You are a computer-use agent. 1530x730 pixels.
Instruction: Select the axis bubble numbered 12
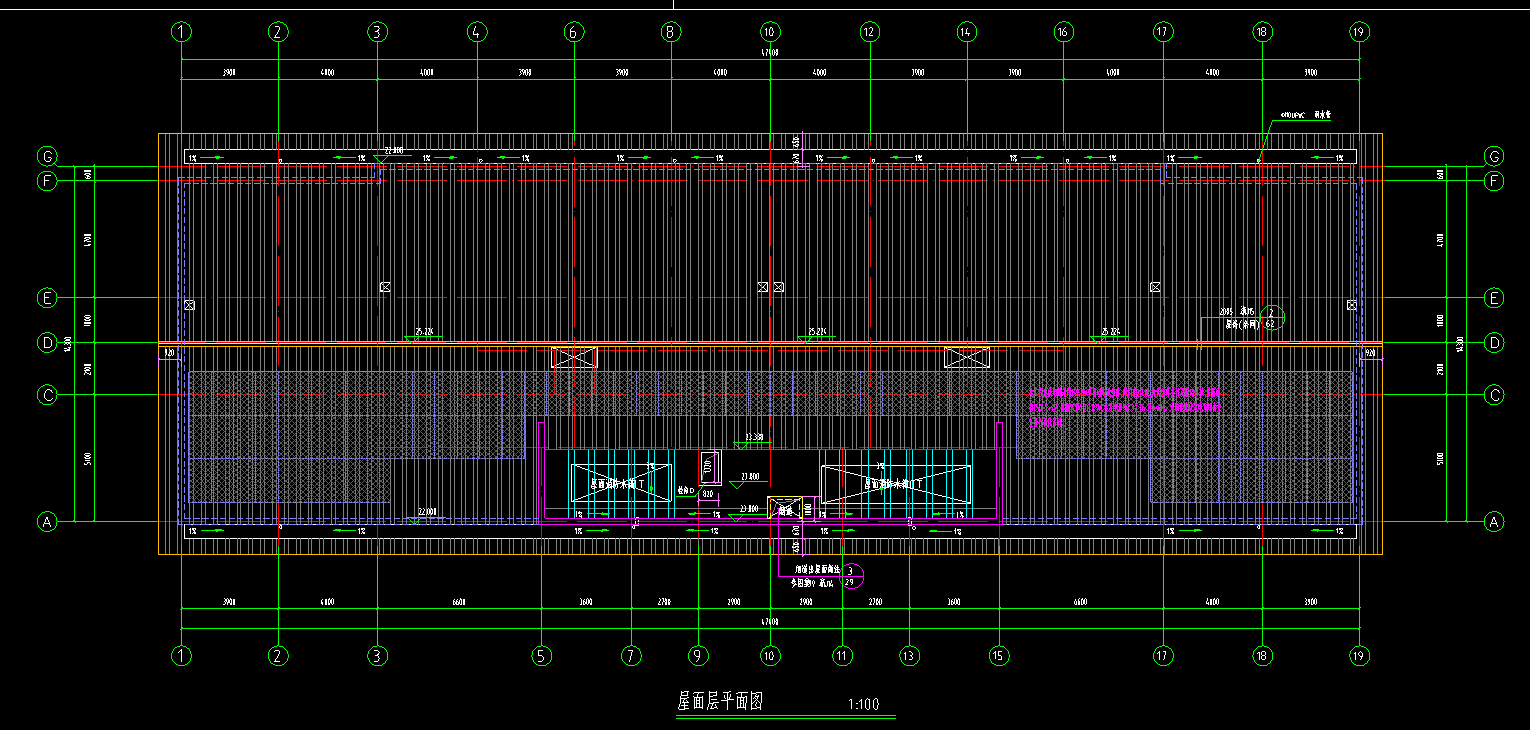click(869, 32)
